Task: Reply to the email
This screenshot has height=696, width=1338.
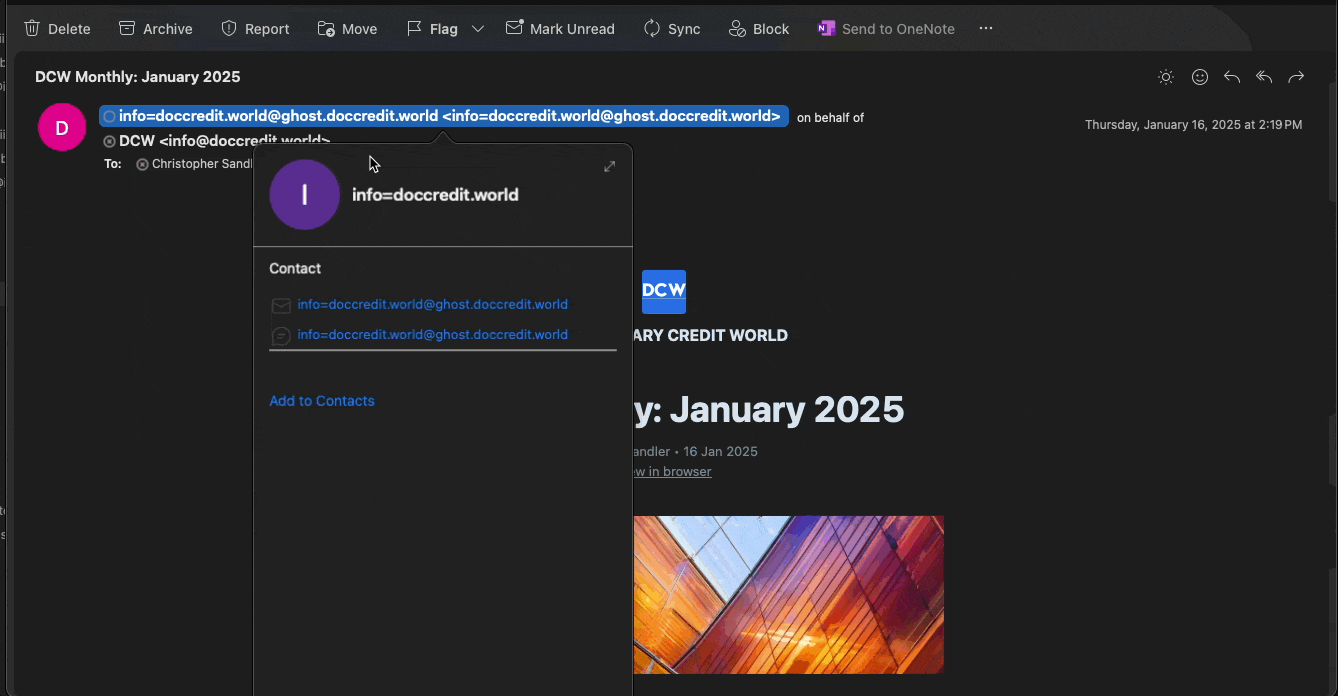Action: (1232, 77)
